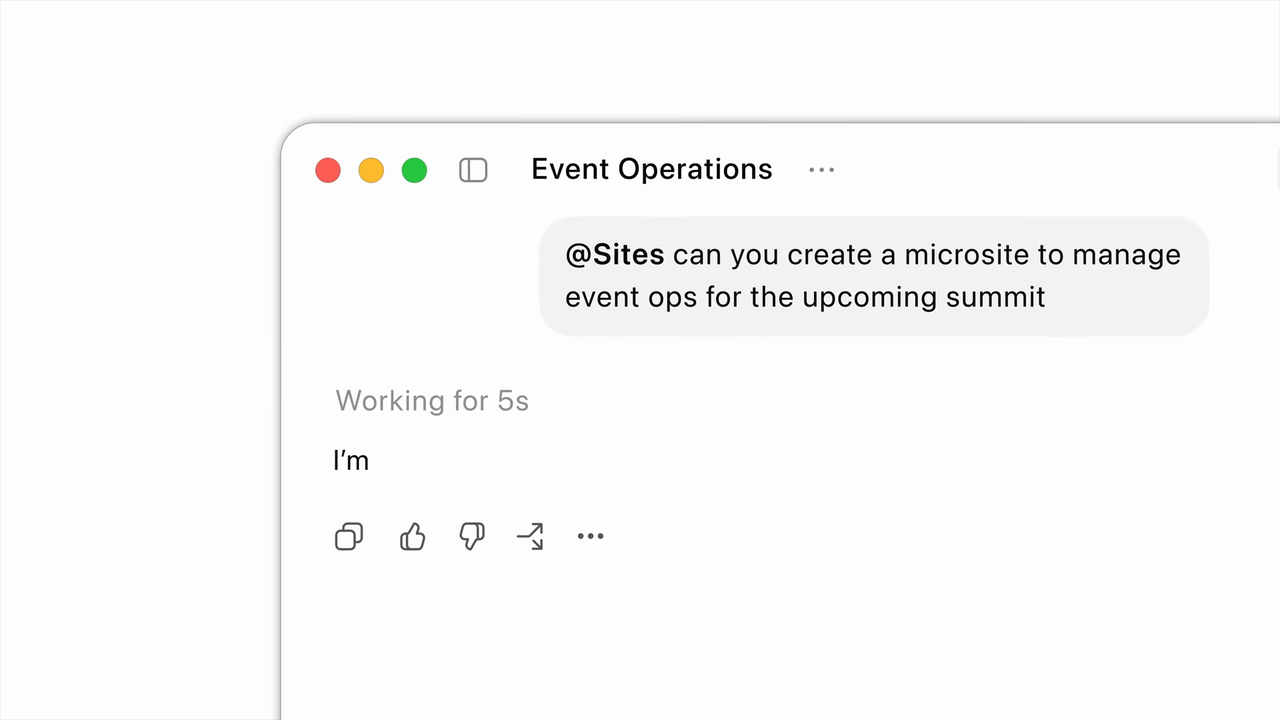
Task: Maximize the window with the green button
Action: pos(414,170)
